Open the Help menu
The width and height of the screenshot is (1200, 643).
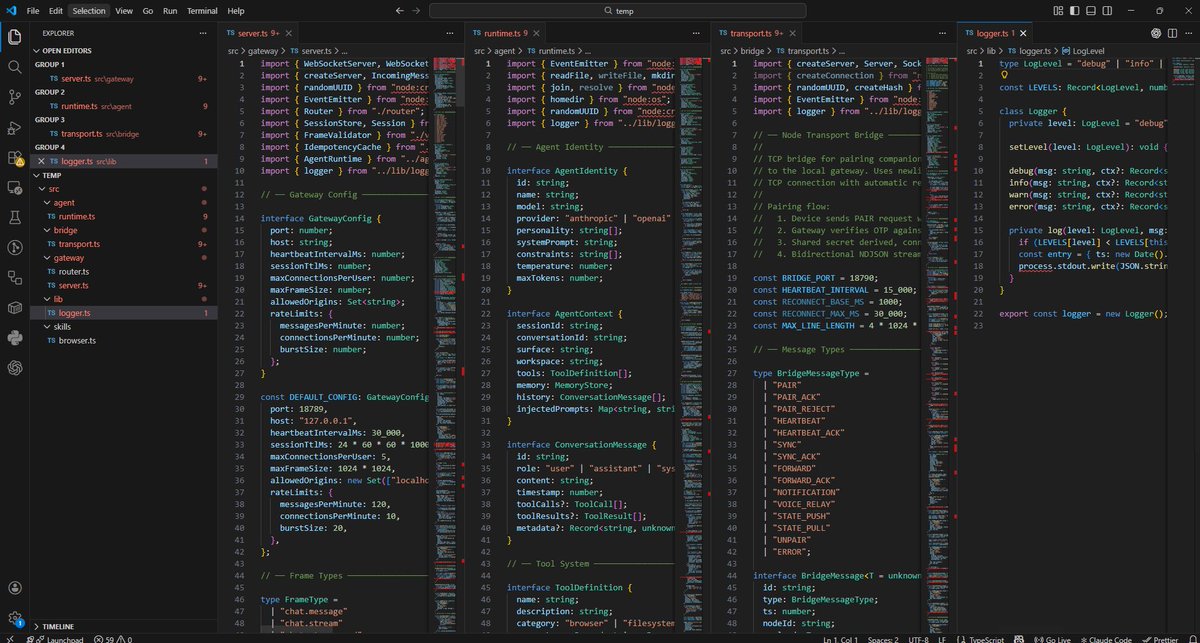coord(236,10)
